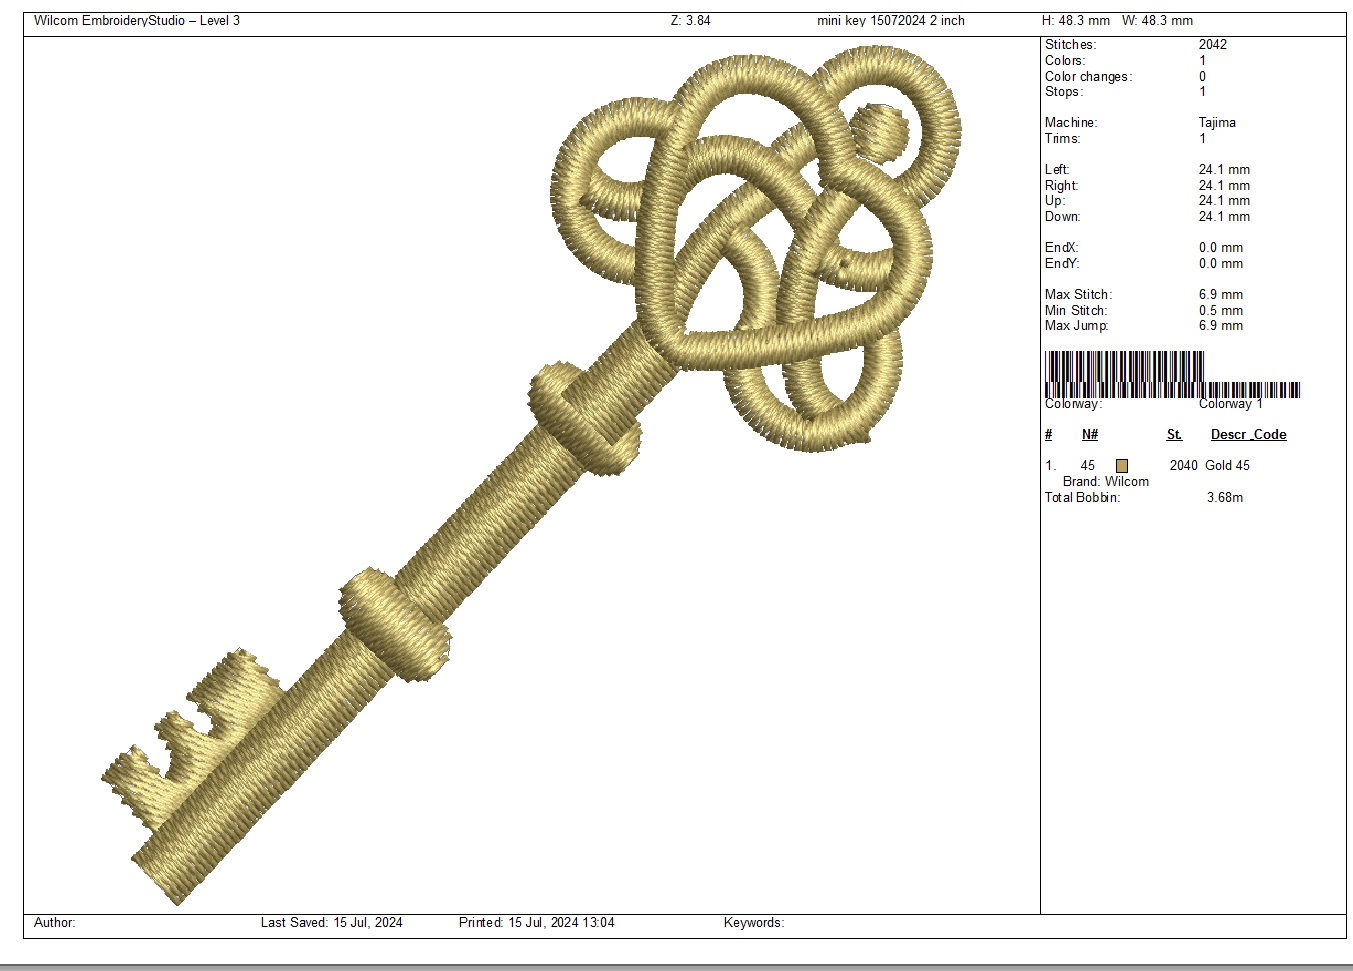Screen dimensions: 1353x971
Task: Click the underlined St. column header
Action: pyautogui.click(x=1174, y=435)
